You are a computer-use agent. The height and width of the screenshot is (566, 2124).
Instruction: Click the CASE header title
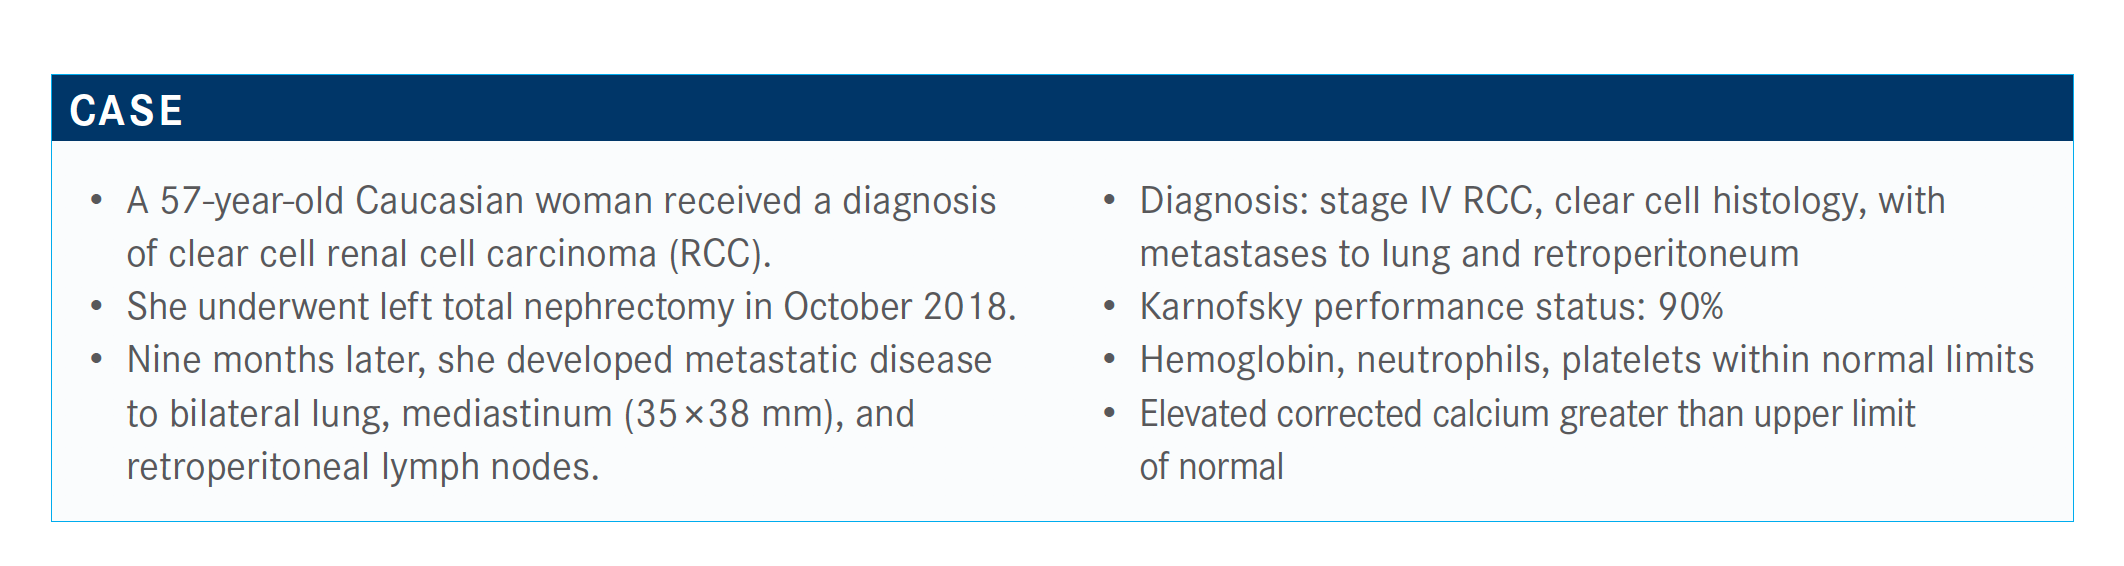coord(126,110)
